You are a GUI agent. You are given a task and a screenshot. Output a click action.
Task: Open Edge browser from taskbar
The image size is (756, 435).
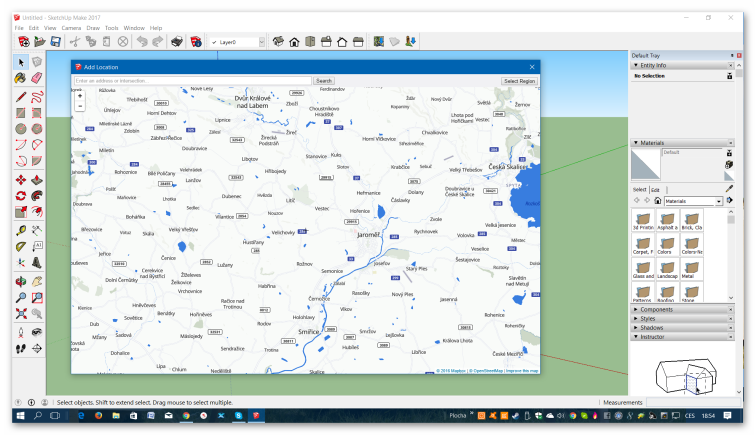coord(81,415)
